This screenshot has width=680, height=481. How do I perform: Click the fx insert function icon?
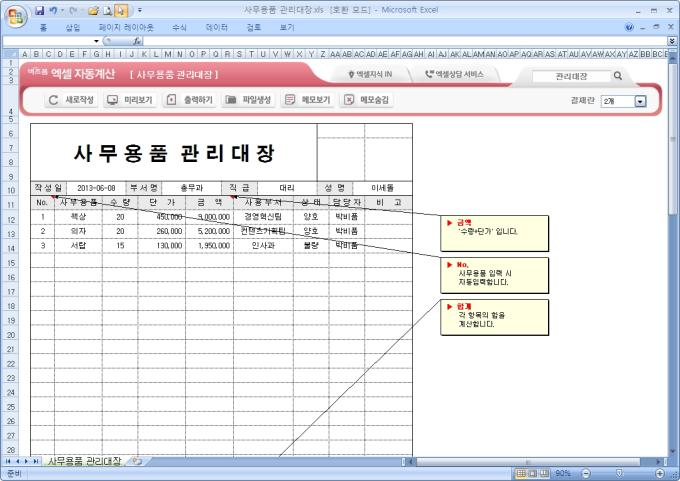click(137, 41)
